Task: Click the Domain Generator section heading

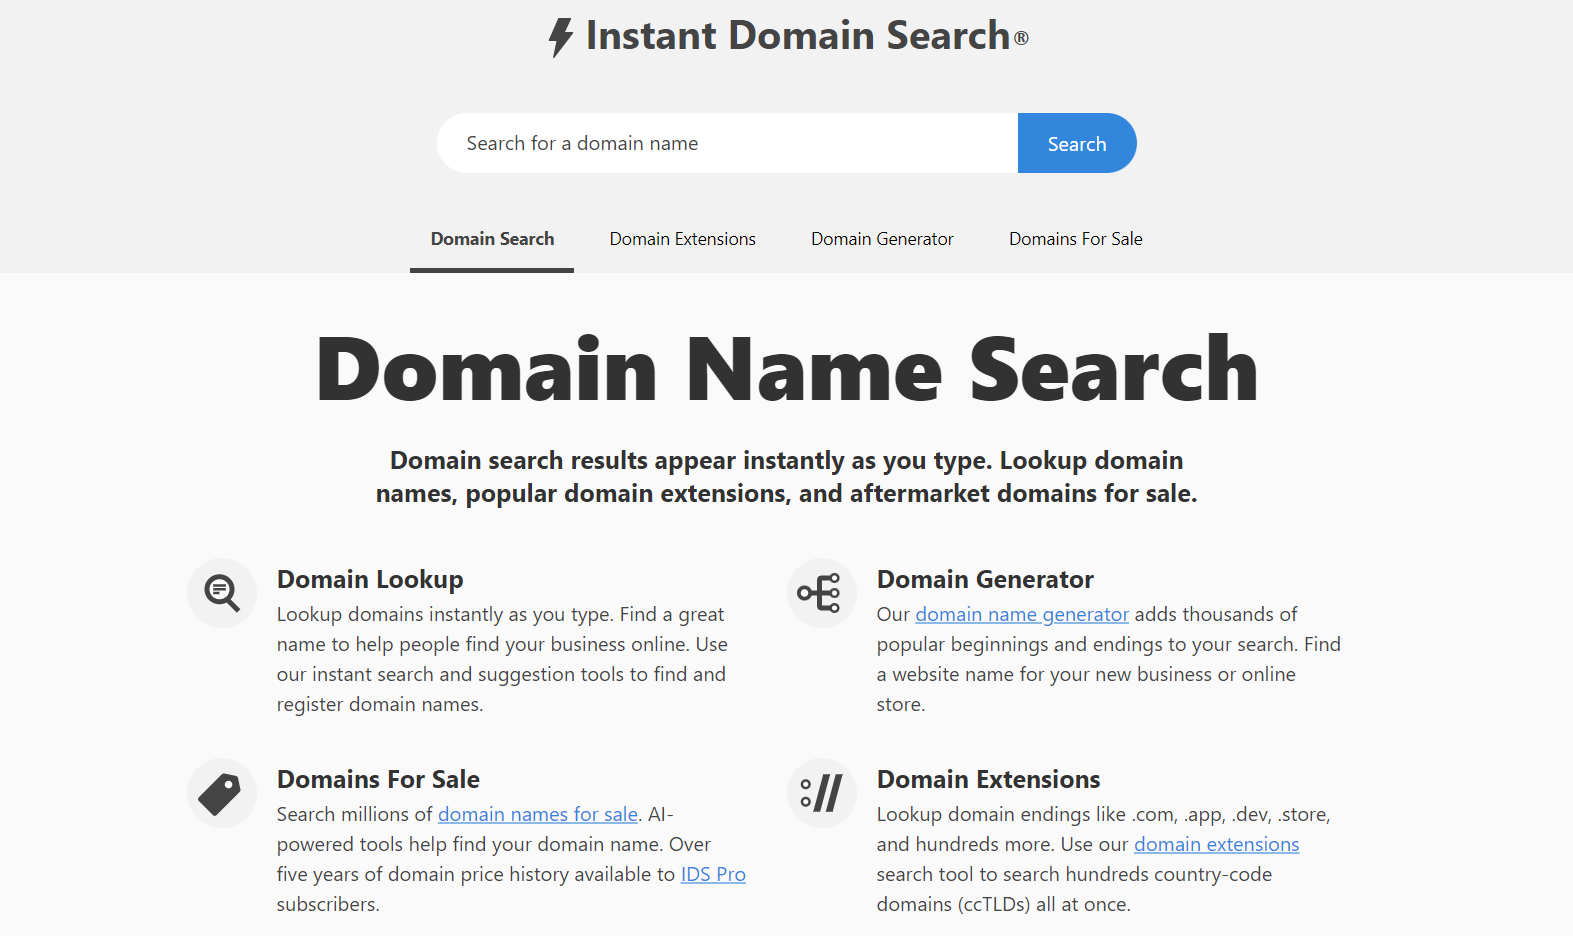Action: pos(985,580)
